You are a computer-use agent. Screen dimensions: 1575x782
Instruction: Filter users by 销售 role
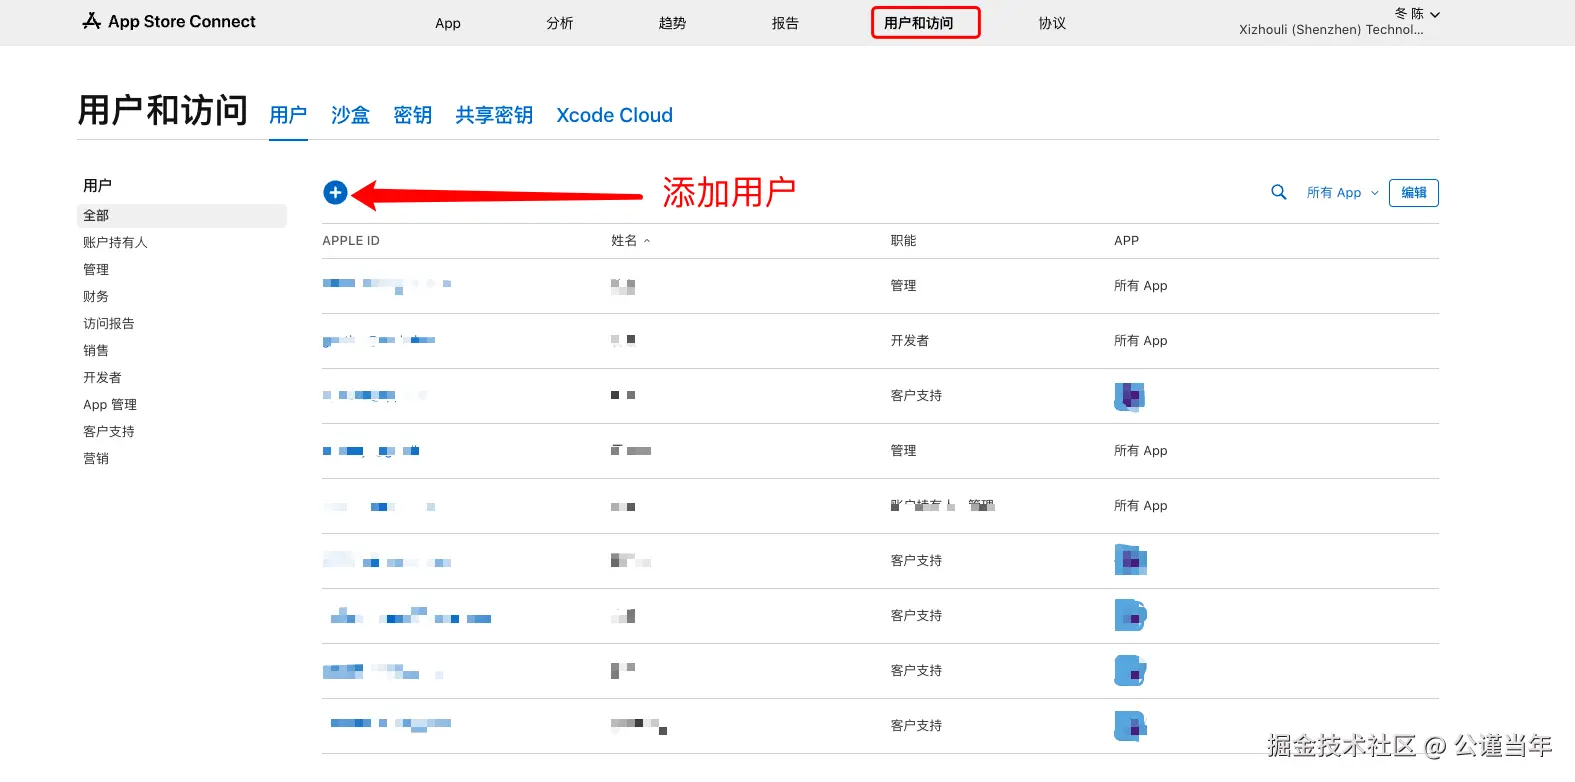96,351
